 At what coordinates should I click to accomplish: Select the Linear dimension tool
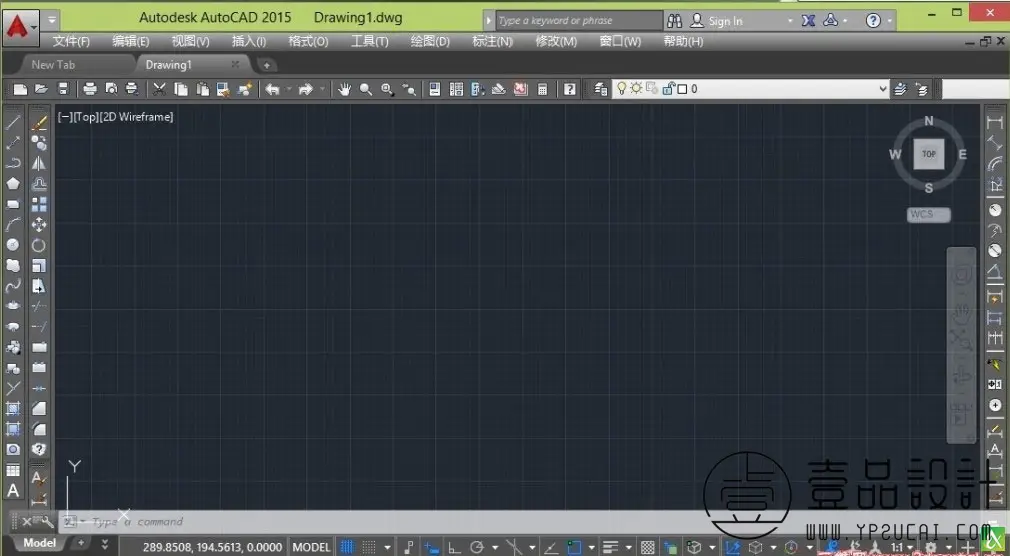(x=995, y=122)
